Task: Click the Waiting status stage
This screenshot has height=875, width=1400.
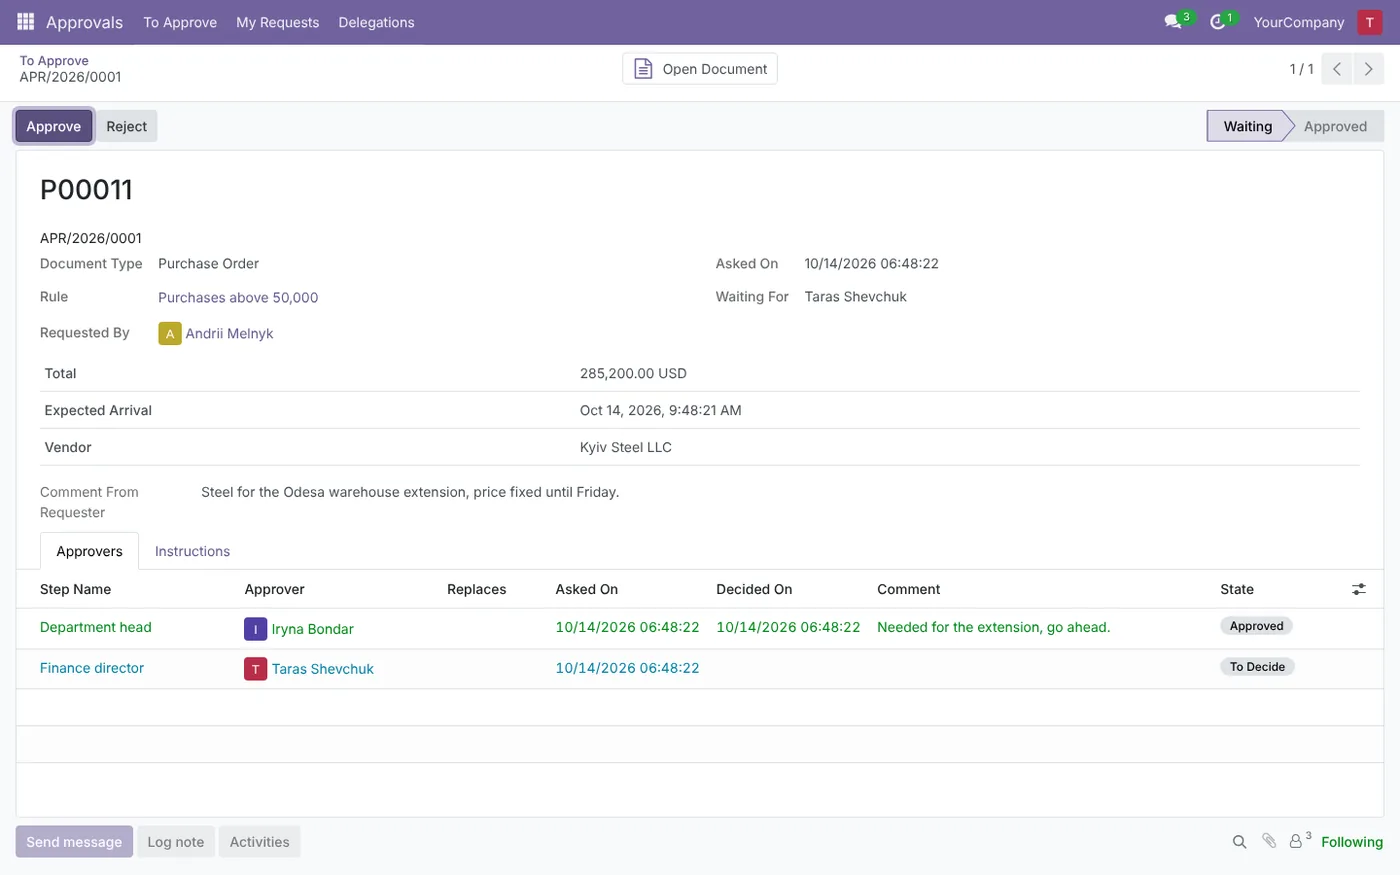Action: 1248,126
